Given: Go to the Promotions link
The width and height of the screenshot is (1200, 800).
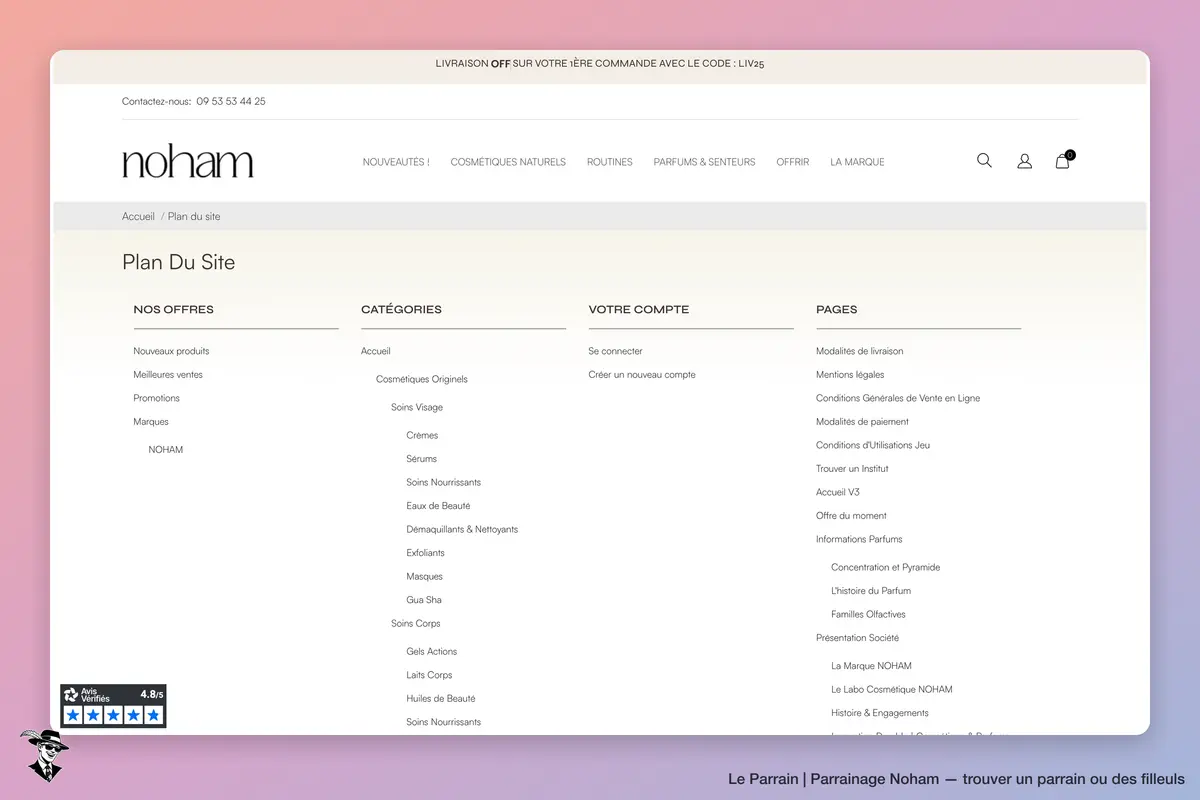Looking at the screenshot, I should coord(157,398).
